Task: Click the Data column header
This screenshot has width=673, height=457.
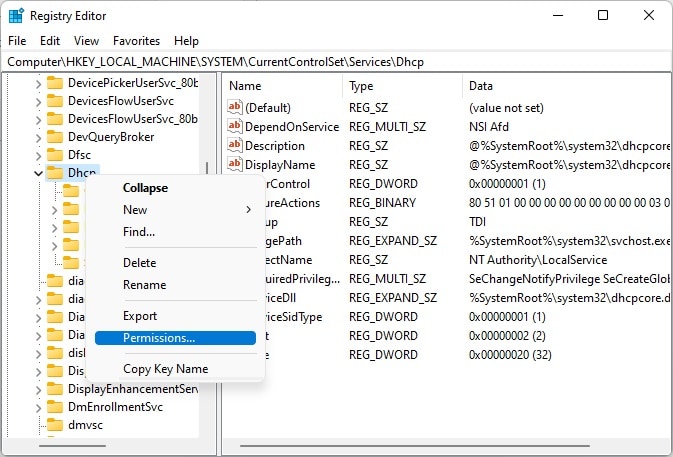Action: 567,86
